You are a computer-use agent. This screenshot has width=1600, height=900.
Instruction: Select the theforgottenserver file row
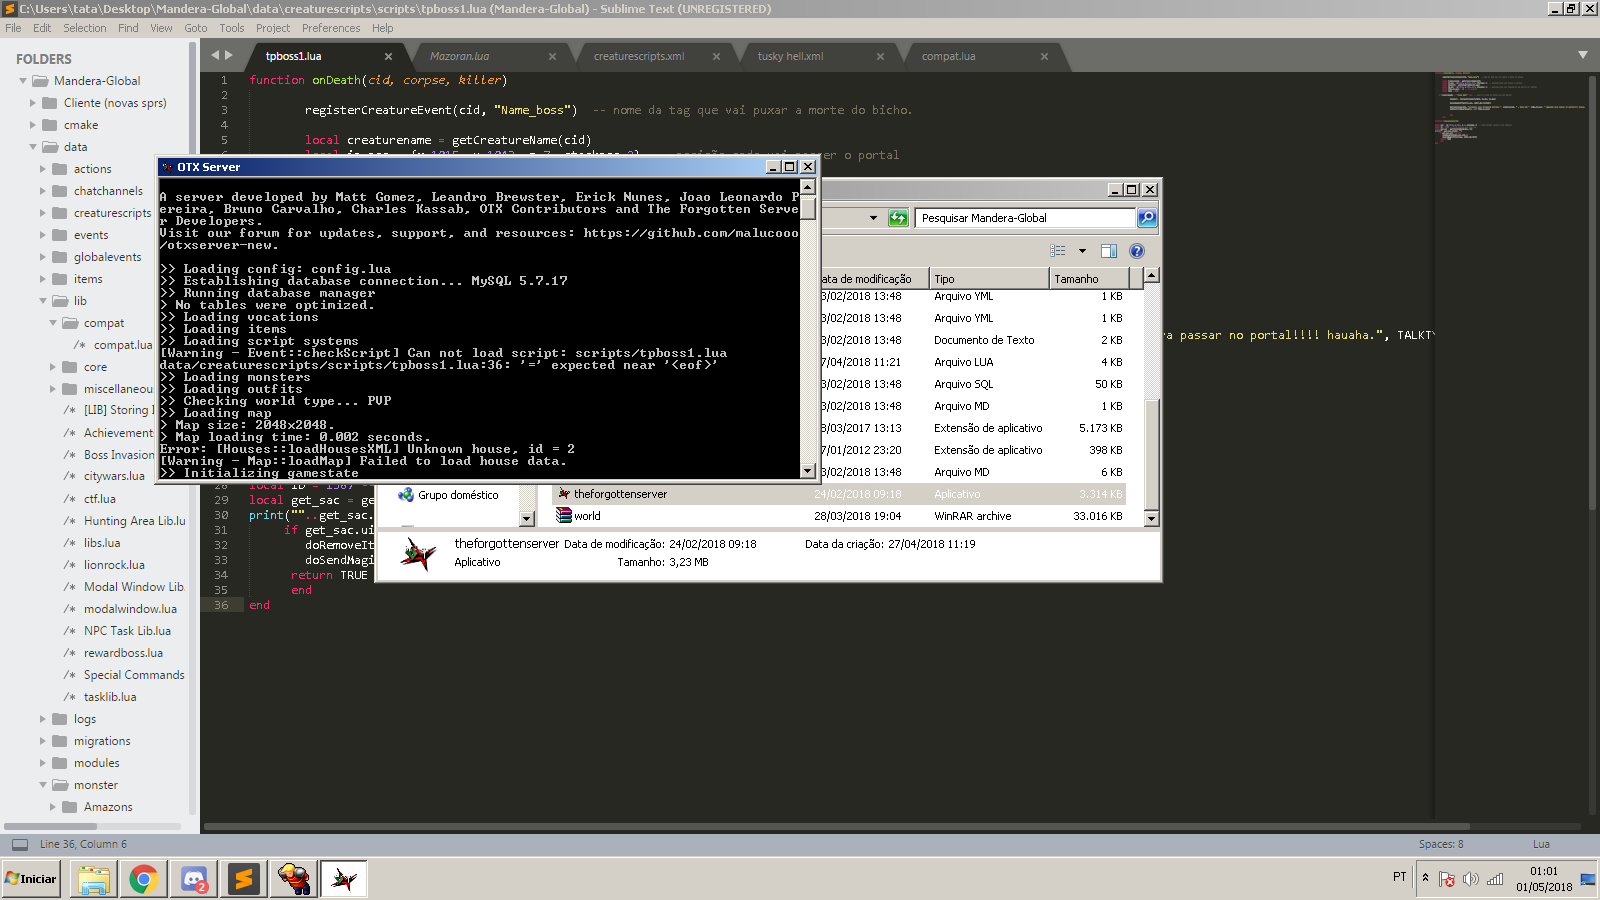coord(840,494)
